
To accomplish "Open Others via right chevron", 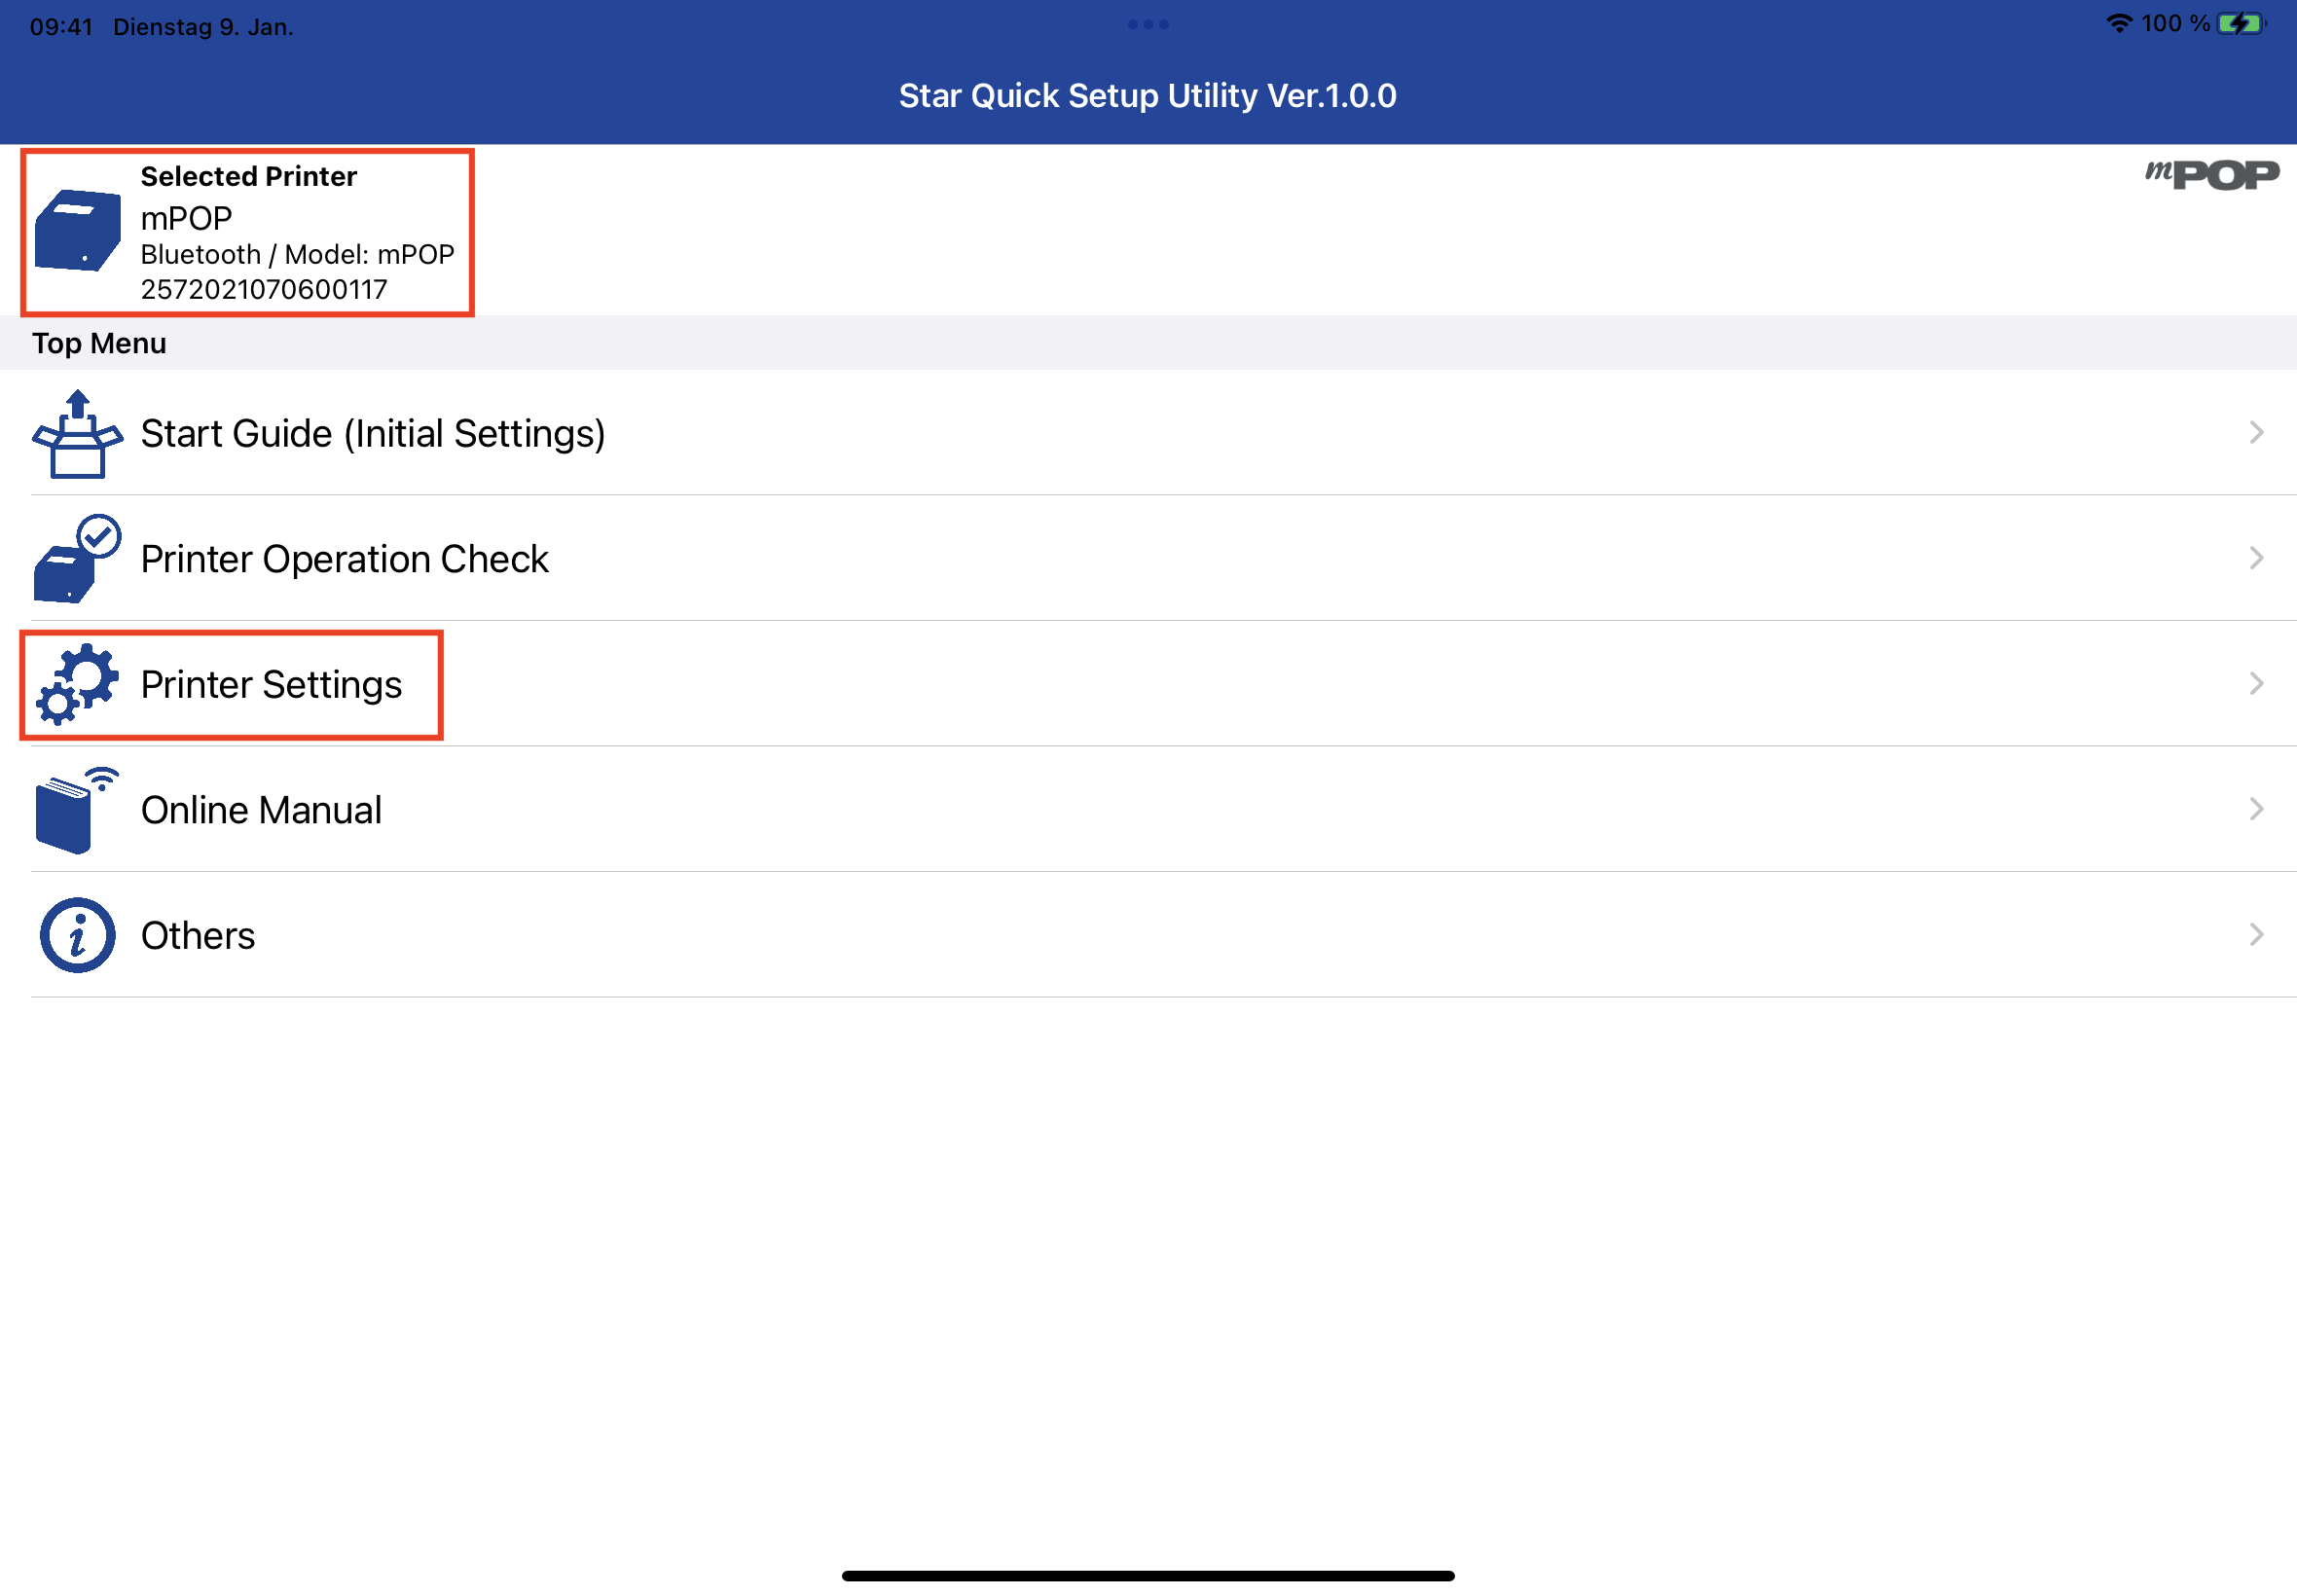I will [x=2256, y=935].
